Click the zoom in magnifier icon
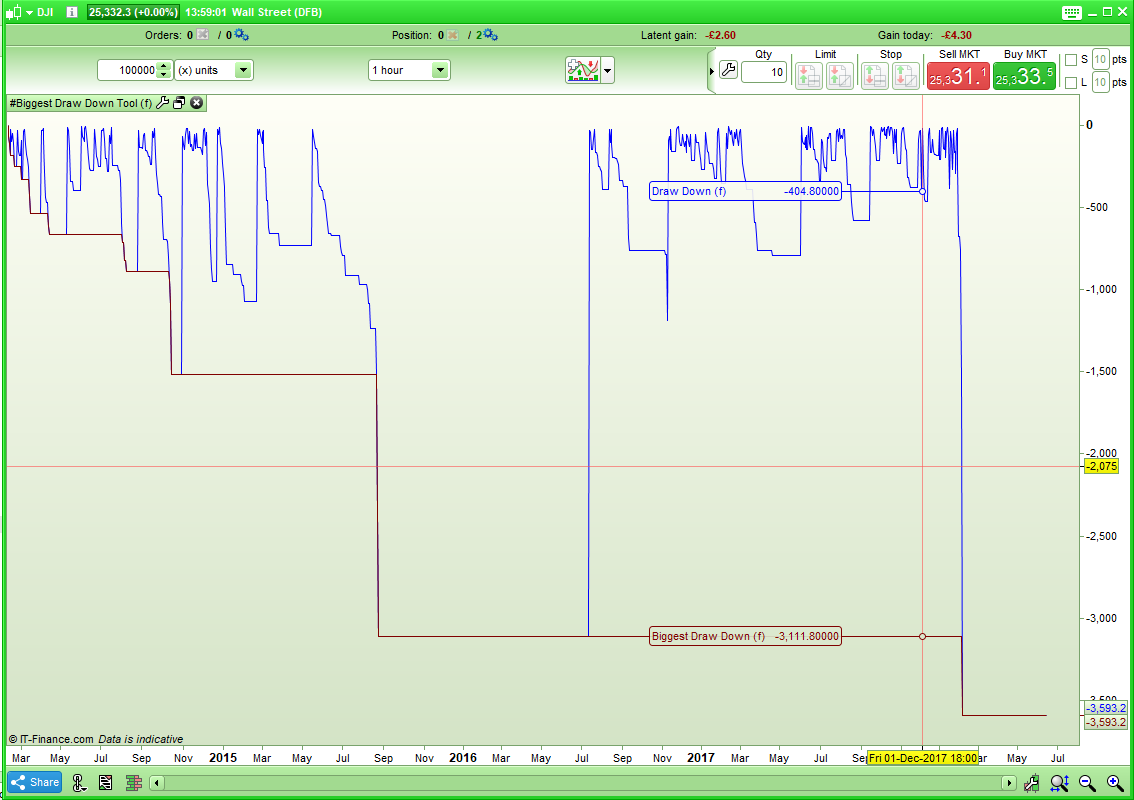Screen dimensions: 1134x800 pos(1114,782)
